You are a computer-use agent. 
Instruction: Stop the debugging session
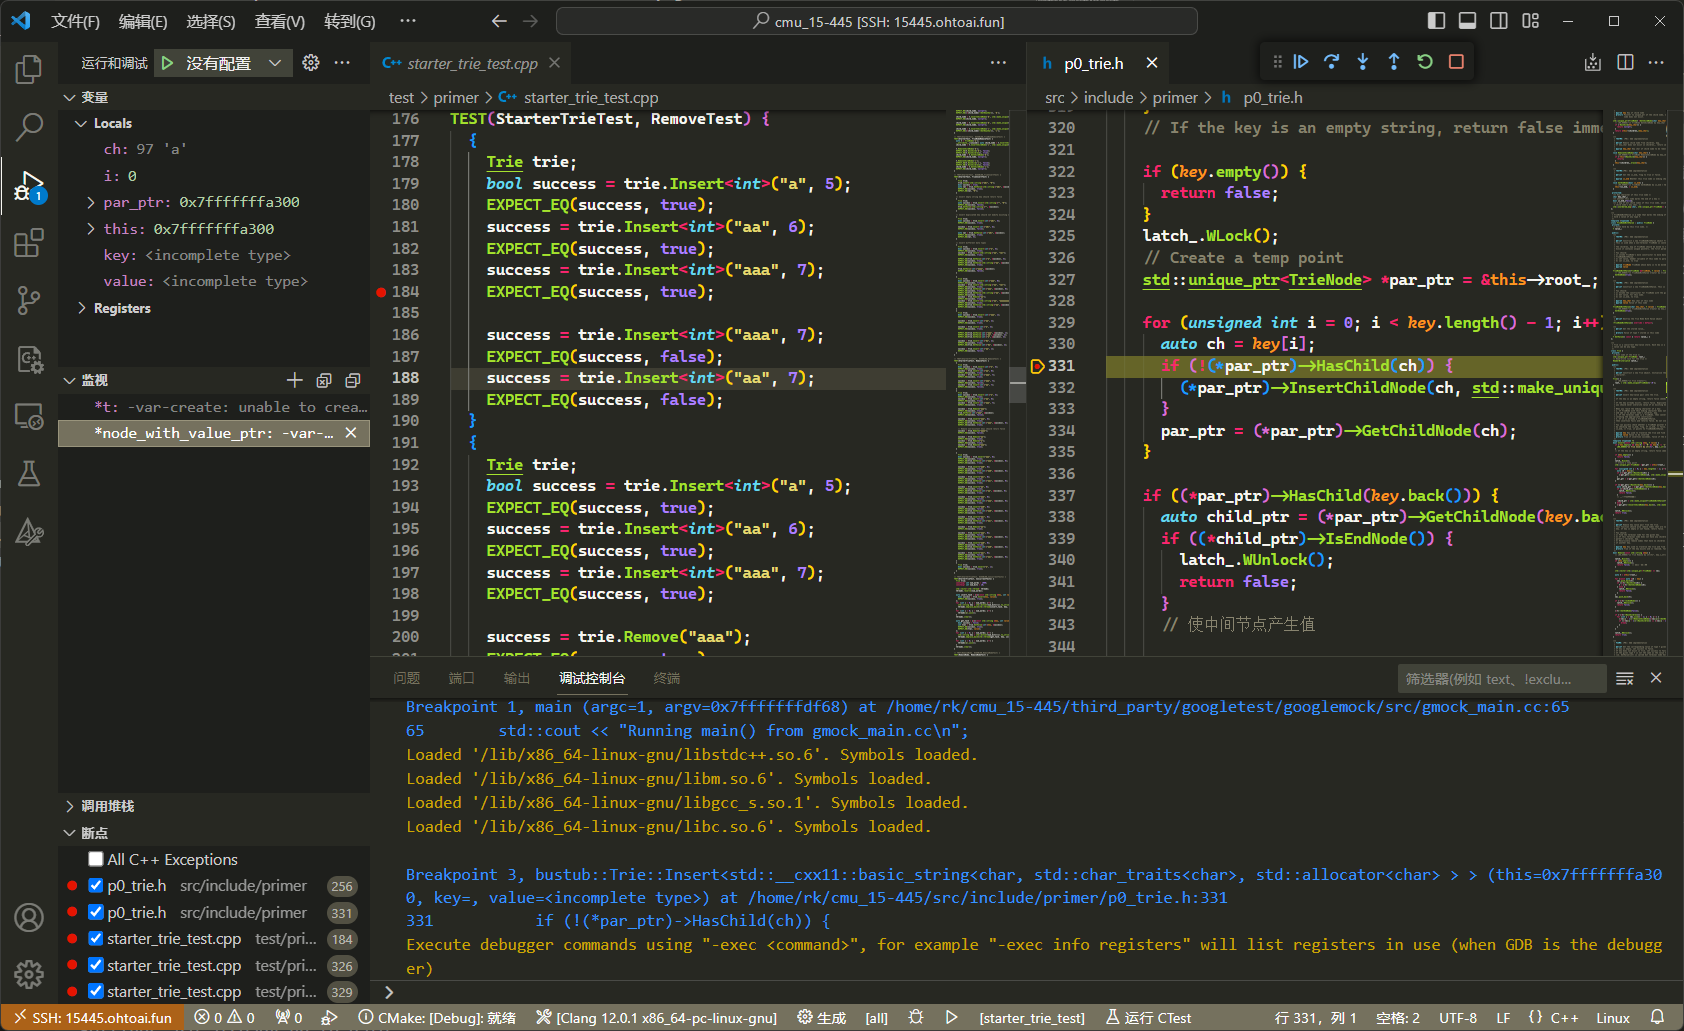[x=1456, y=62]
